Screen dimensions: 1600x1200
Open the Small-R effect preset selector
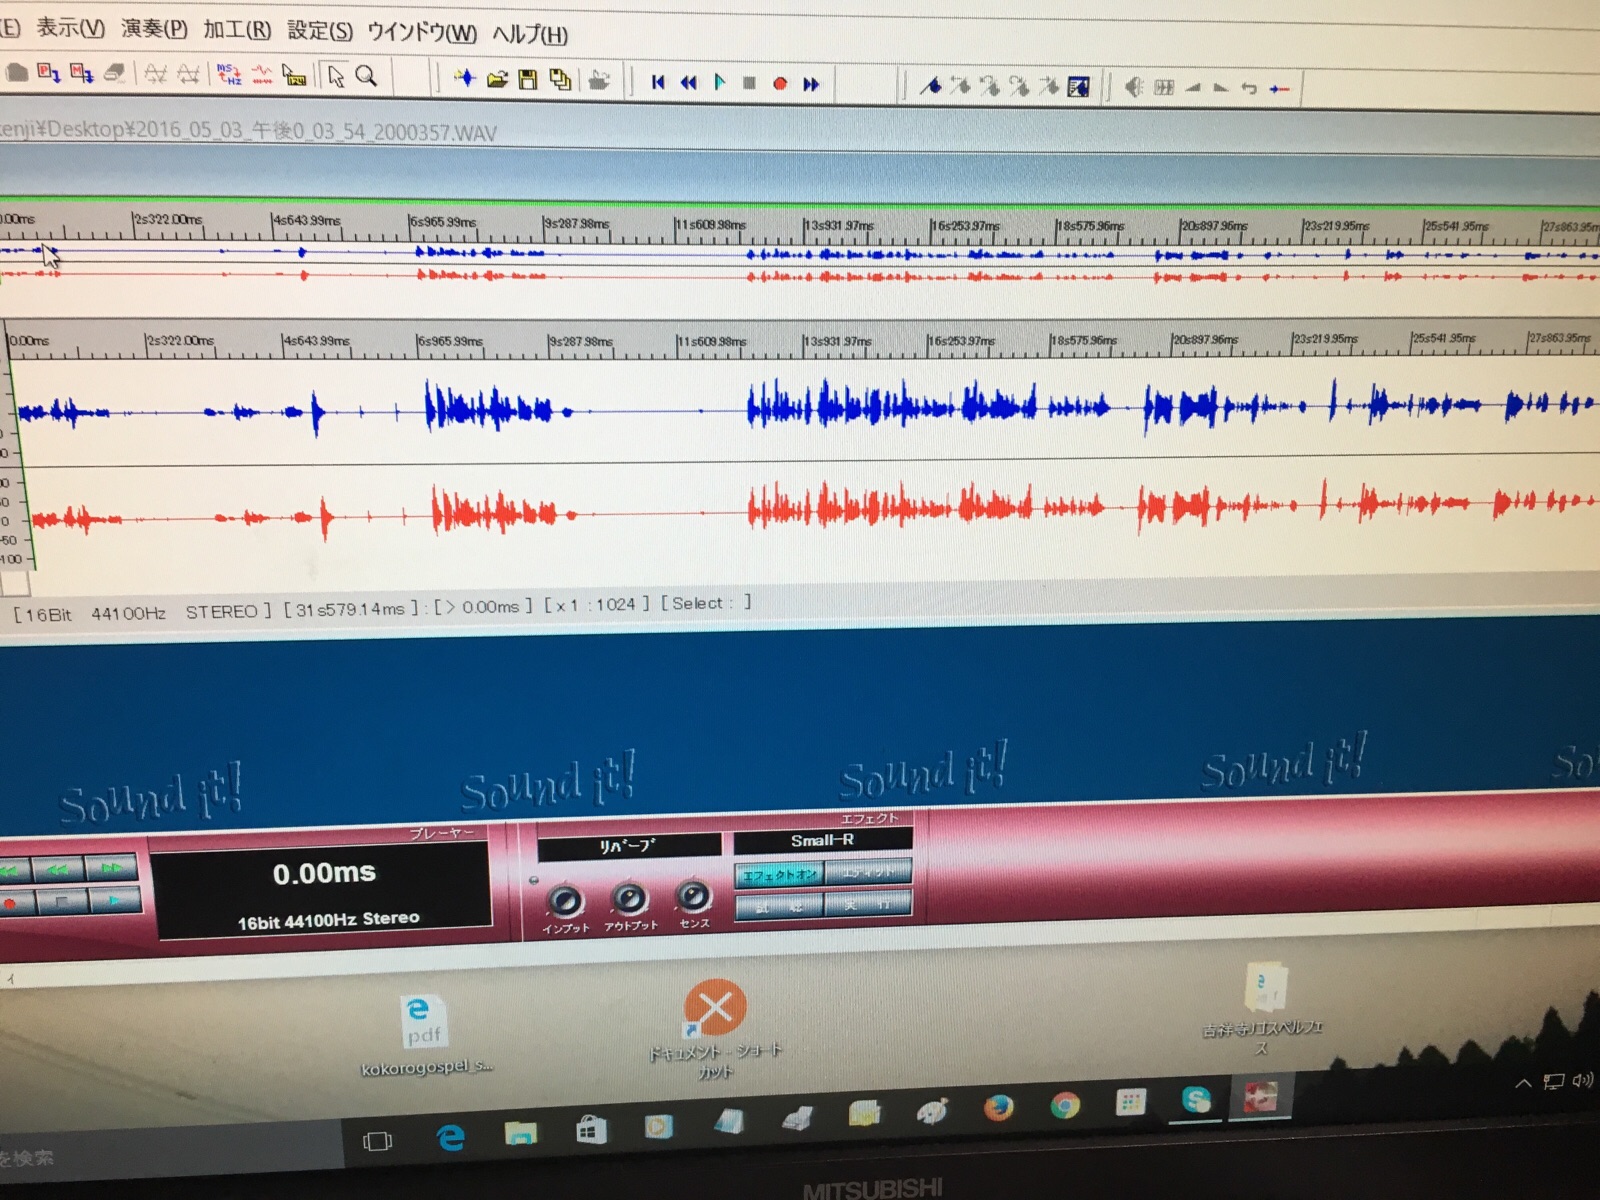point(822,840)
